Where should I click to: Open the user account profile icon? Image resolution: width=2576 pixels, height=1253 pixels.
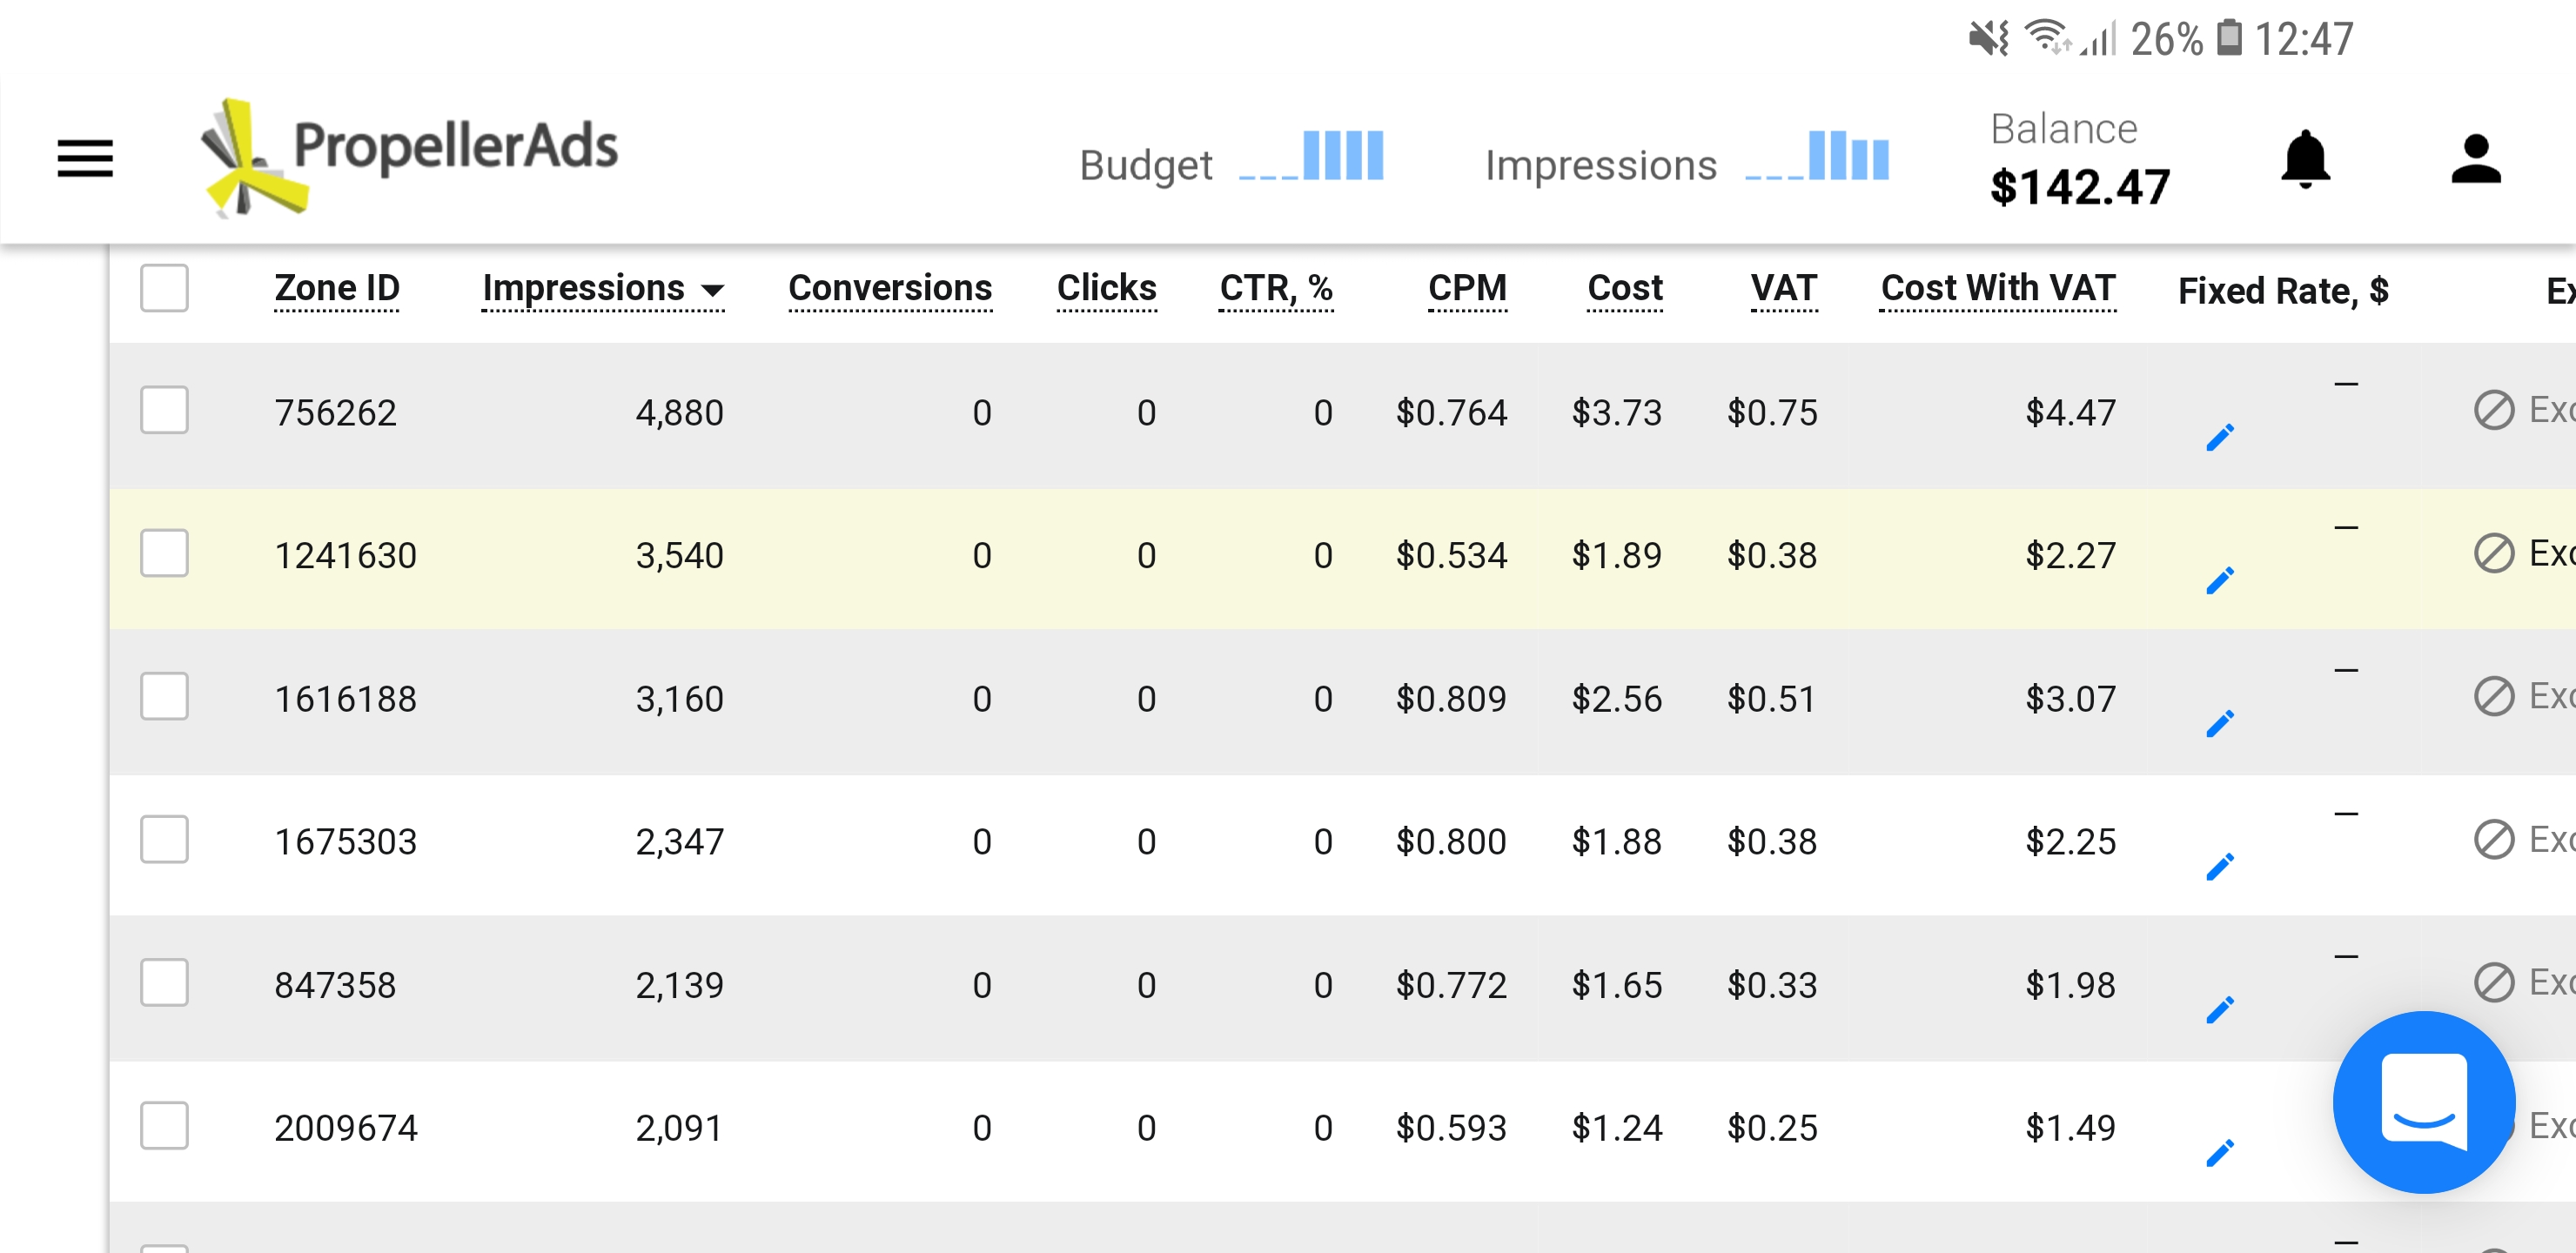[2475, 159]
